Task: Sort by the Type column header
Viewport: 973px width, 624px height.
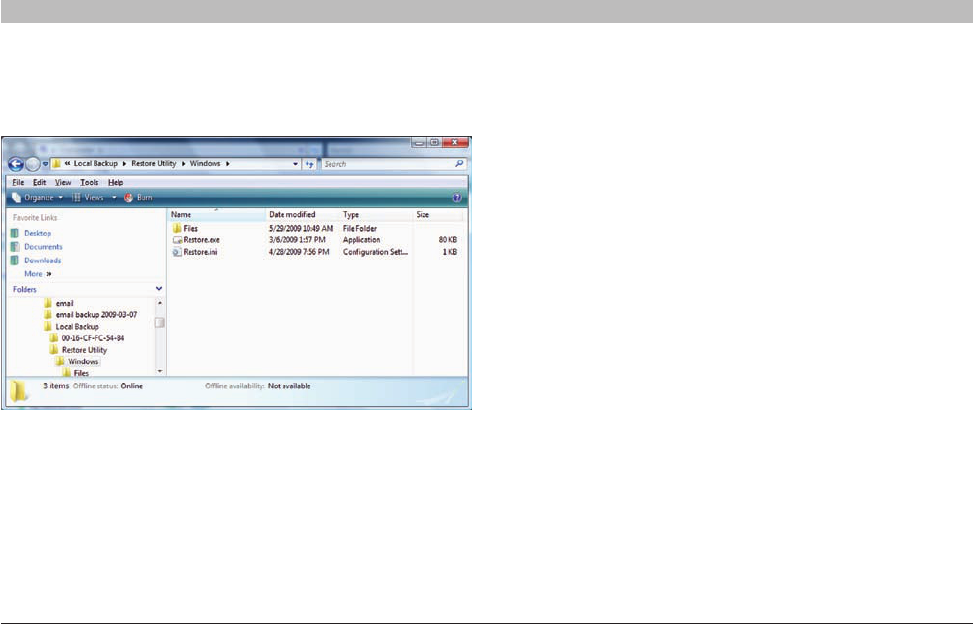Action: (x=376, y=215)
